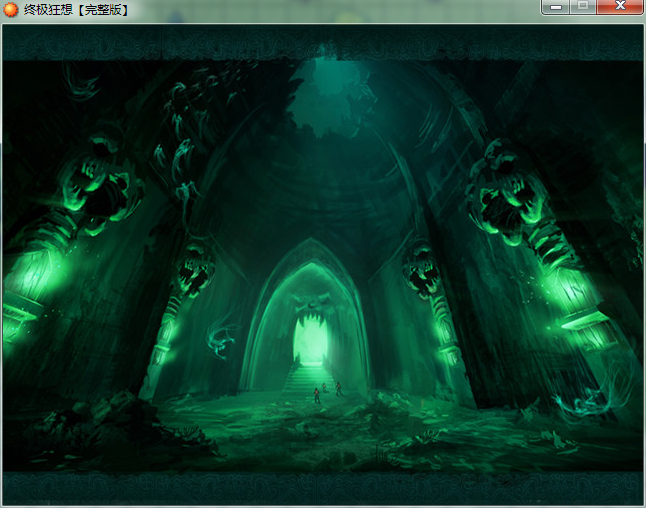Close the 终极狂想 game window
The image size is (646, 508).
[620, 7]
